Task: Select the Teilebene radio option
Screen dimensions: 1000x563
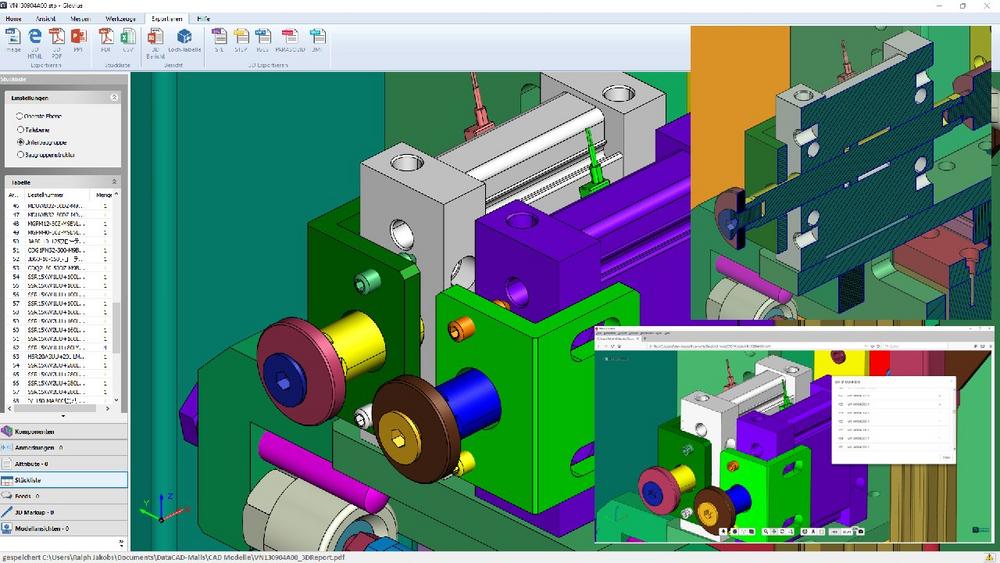Action: (x=19, y=129)
